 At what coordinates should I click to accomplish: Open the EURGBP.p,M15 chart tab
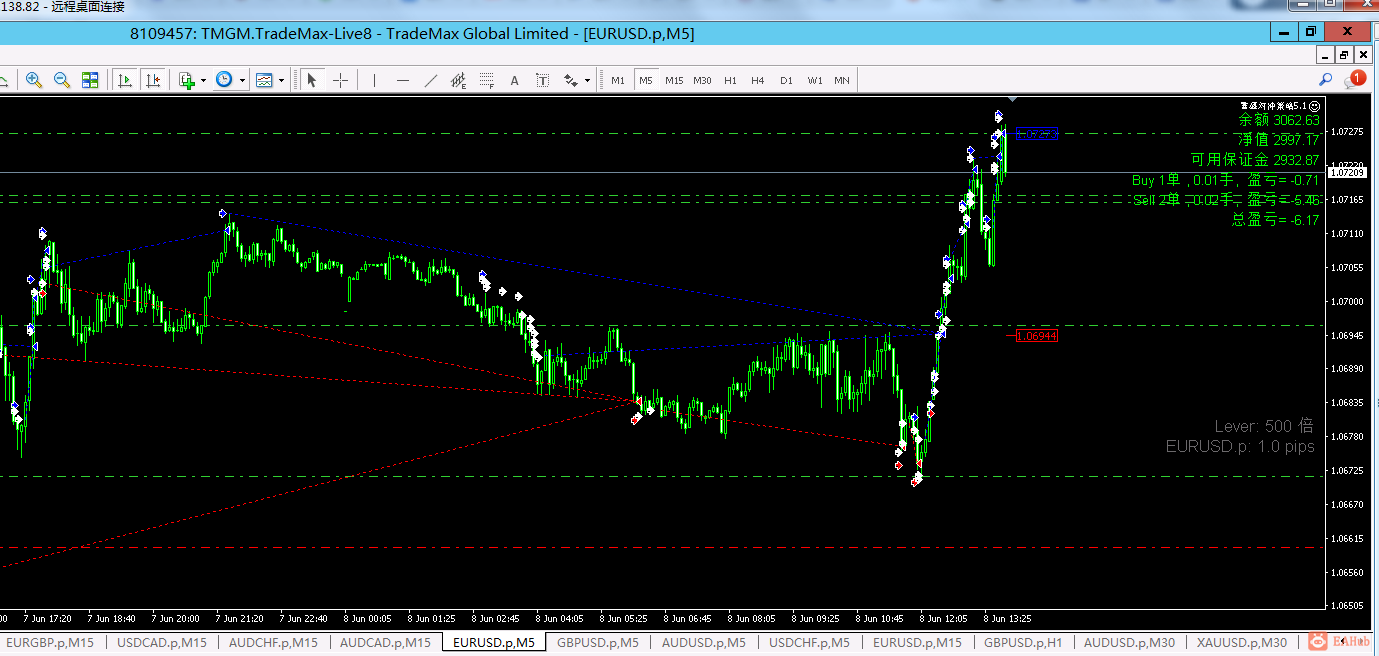point(50,642)
